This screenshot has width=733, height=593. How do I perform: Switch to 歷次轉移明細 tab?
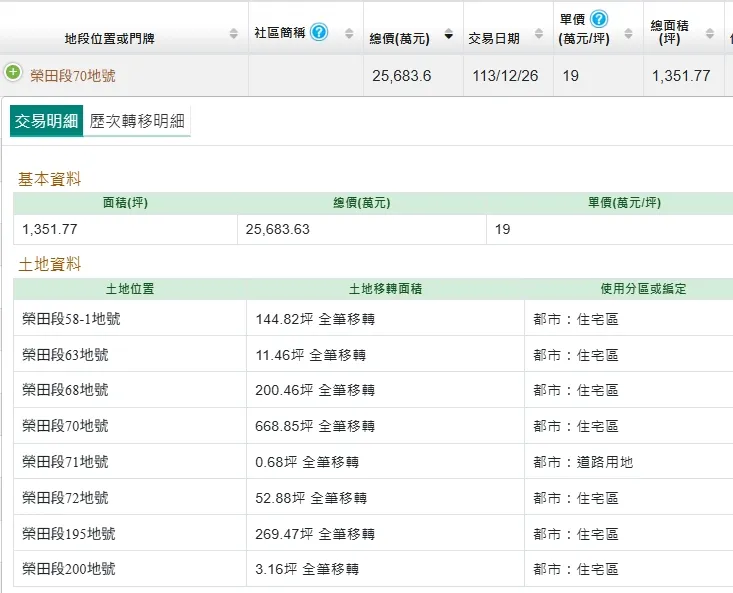coord(137,122)
